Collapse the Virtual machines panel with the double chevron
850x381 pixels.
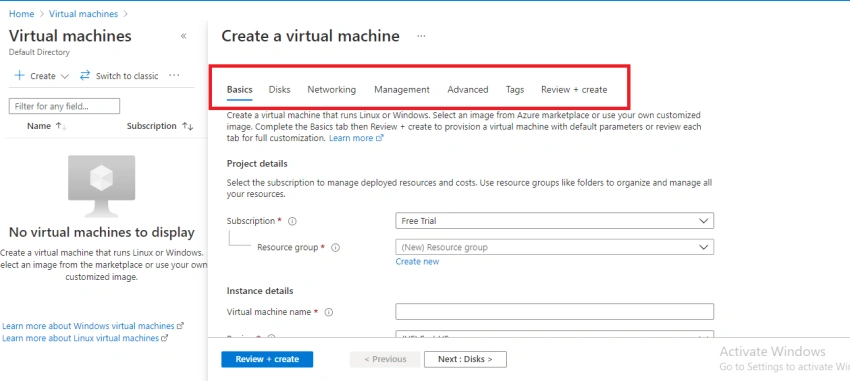(183, 36)
